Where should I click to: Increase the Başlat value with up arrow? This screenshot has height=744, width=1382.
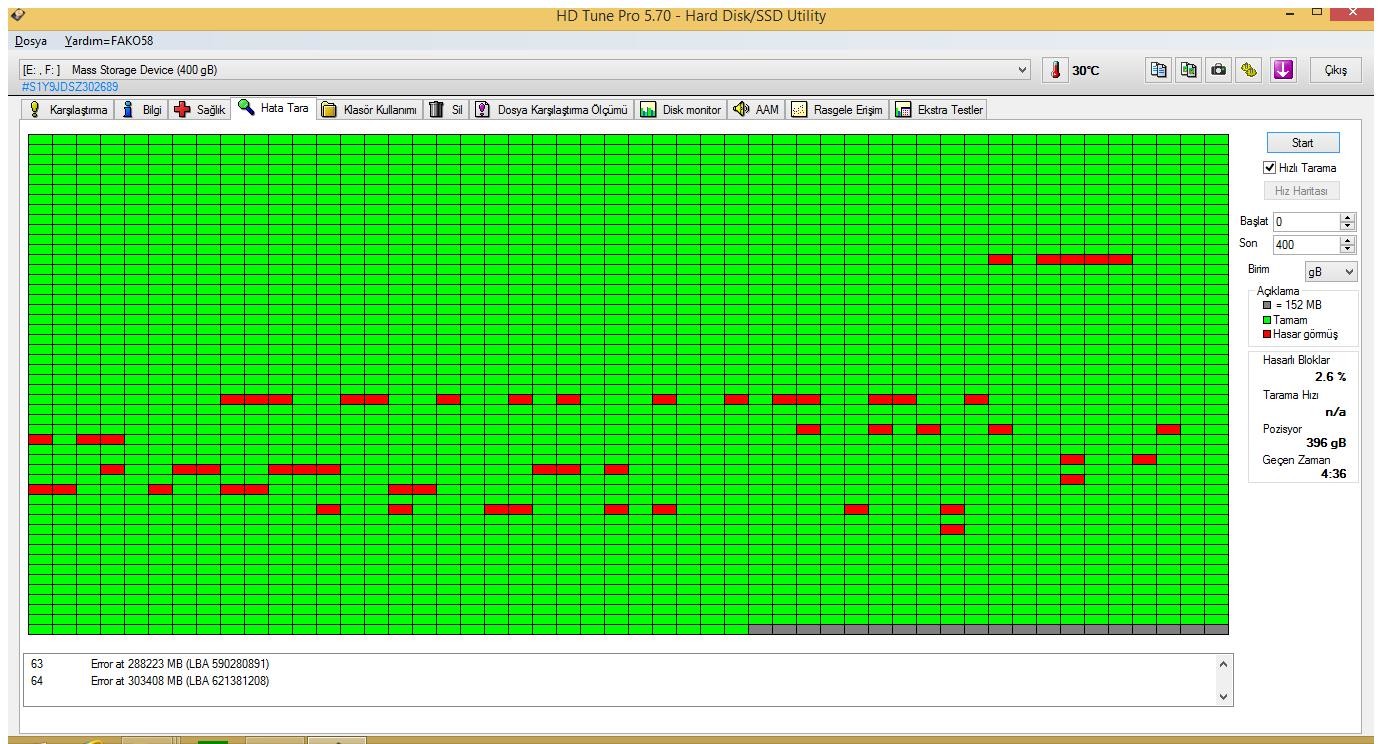coord(1348,217)
